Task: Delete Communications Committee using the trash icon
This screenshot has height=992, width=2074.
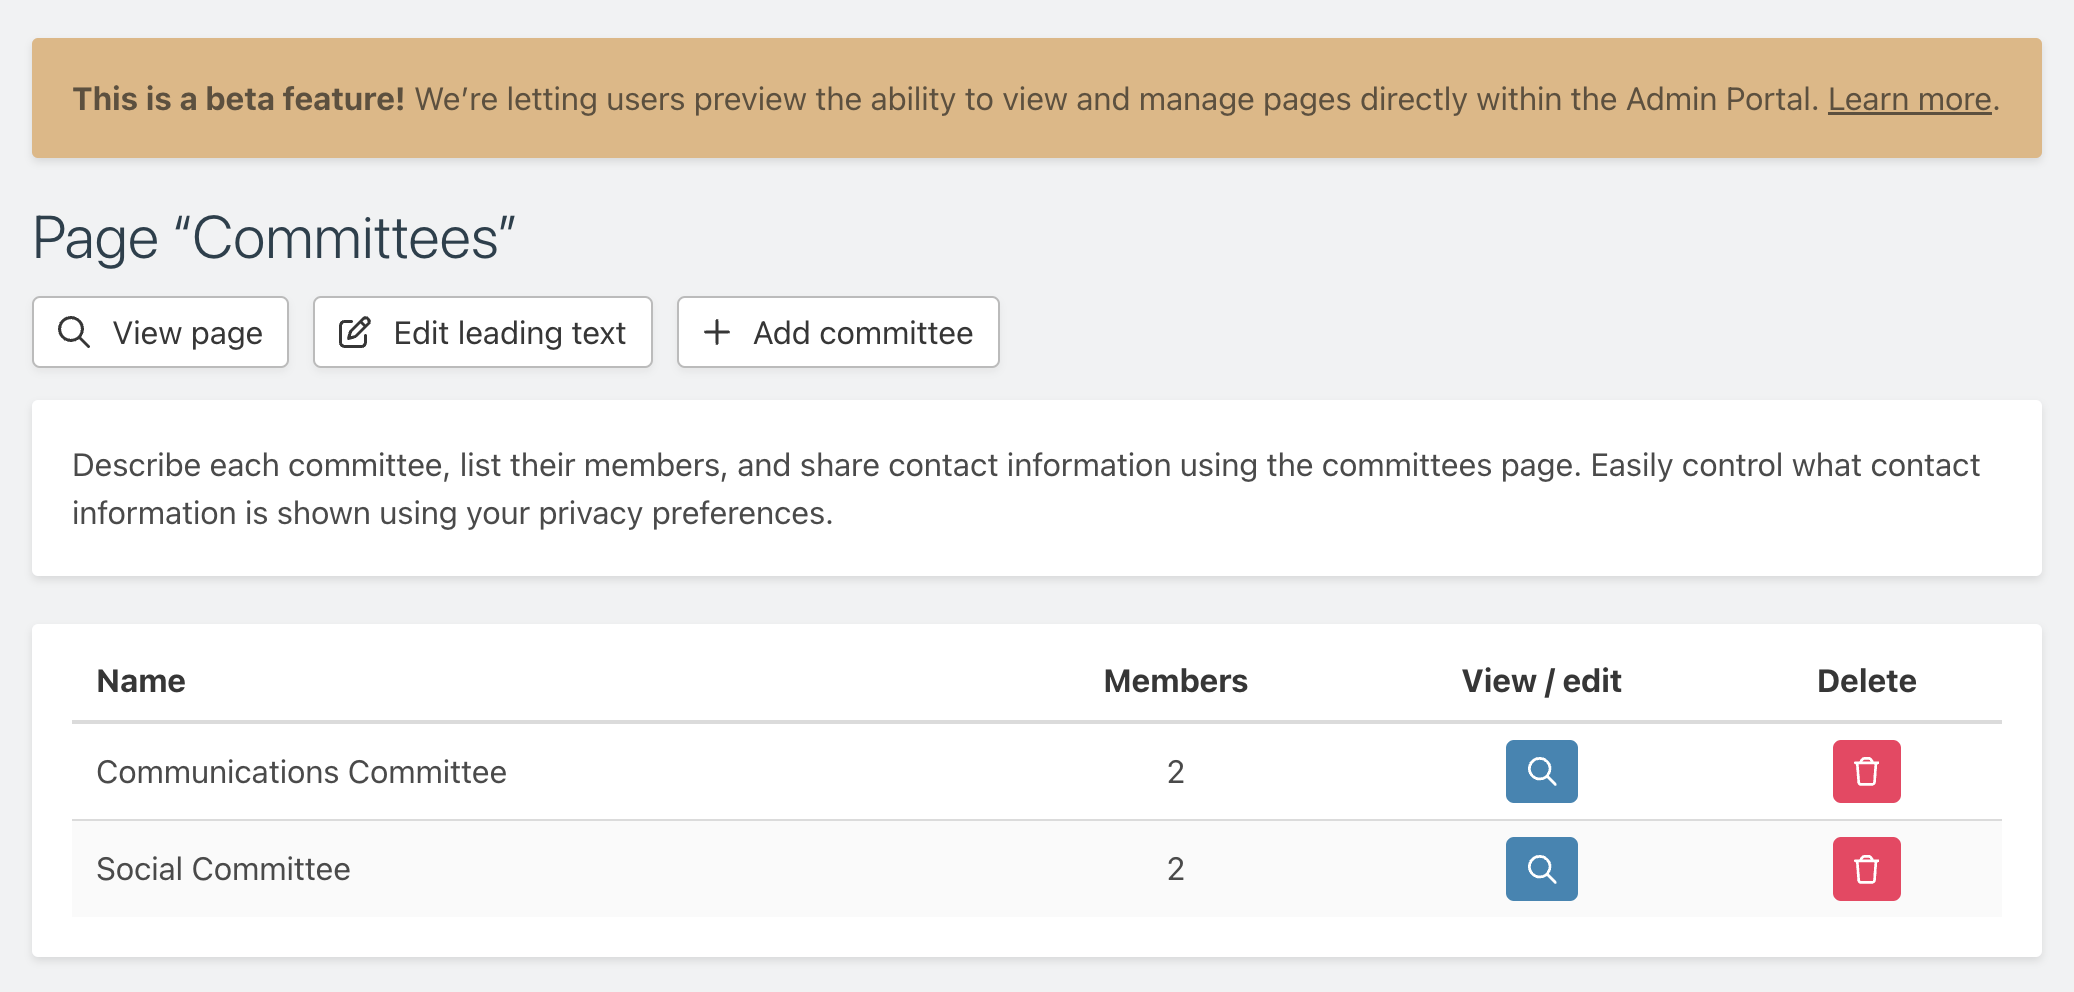Action: point(1866,771)
